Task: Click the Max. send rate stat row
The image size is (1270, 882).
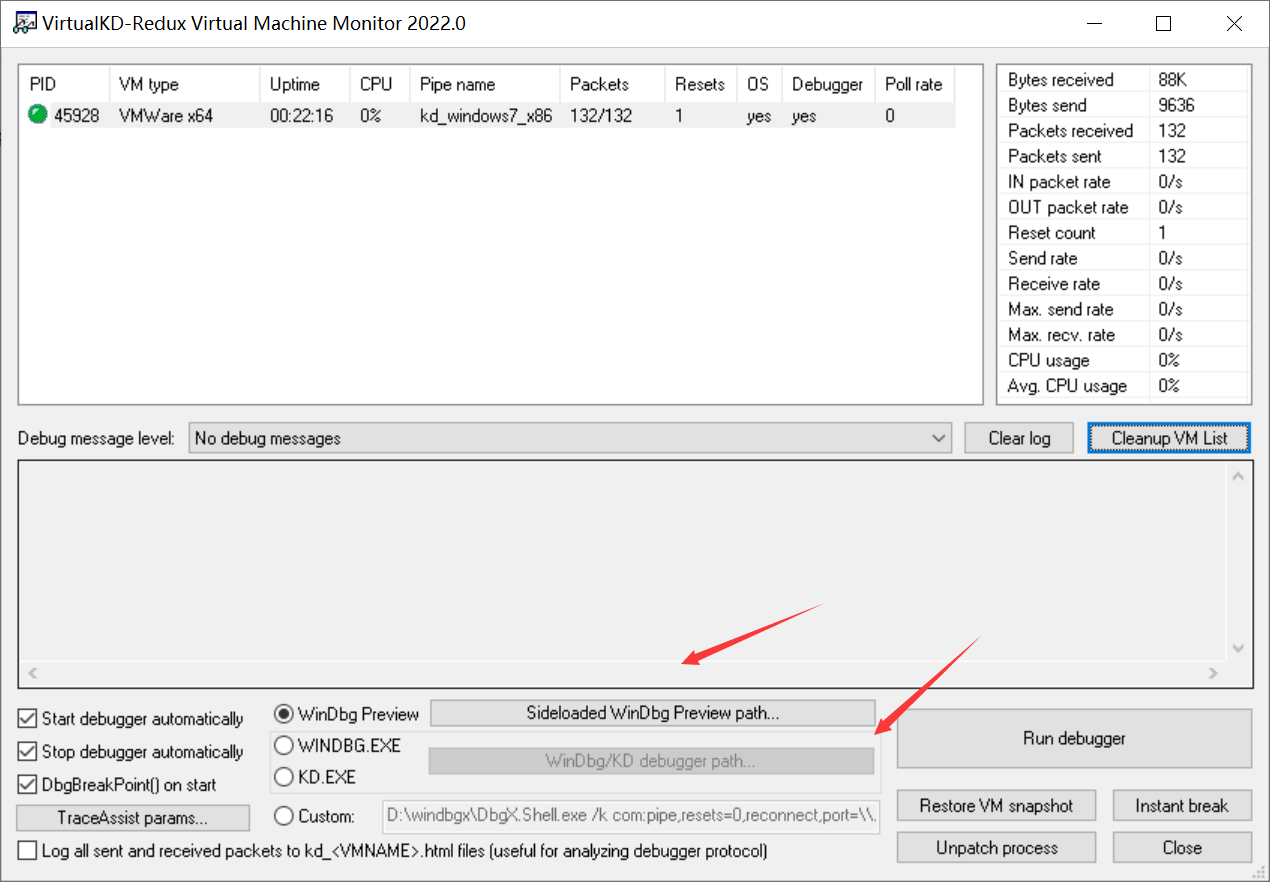Action: click(1123, 310)
